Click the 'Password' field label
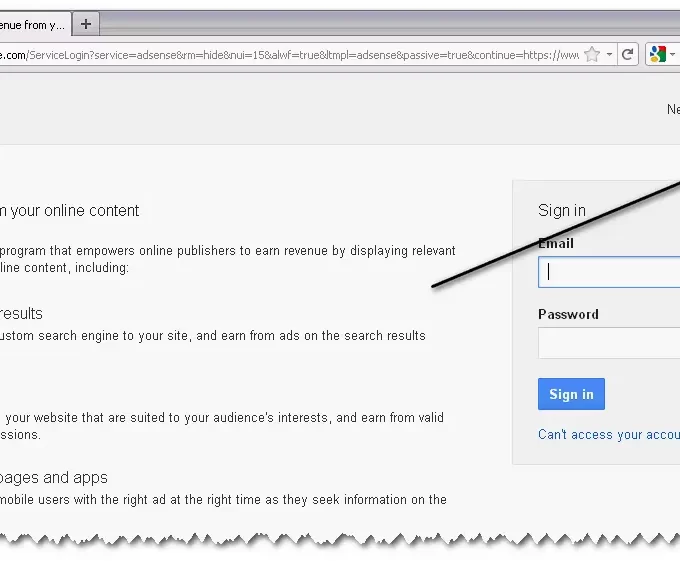The height and width of the screenshot is (561, 680). [568, 314]
